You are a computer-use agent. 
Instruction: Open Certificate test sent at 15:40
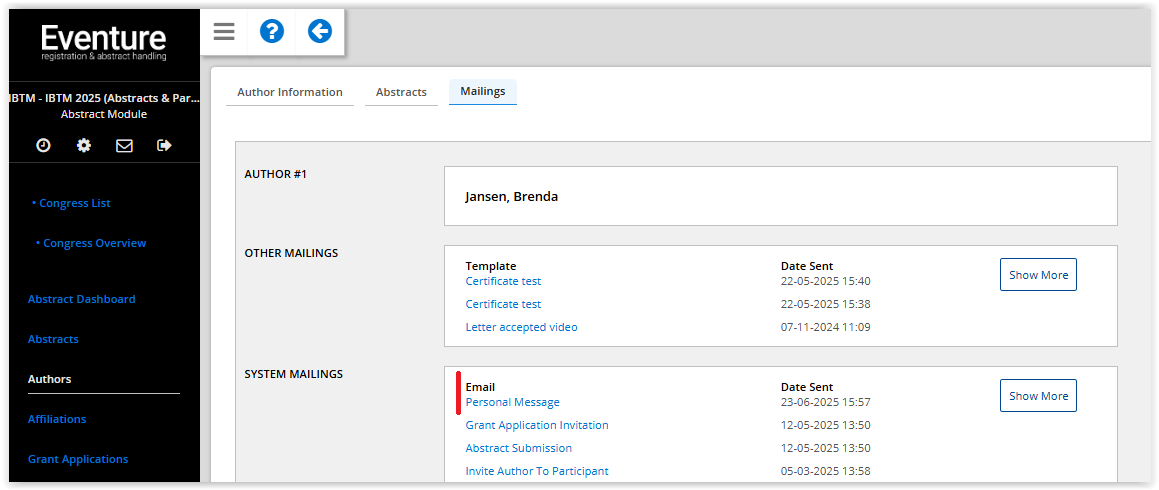[503, 282]
